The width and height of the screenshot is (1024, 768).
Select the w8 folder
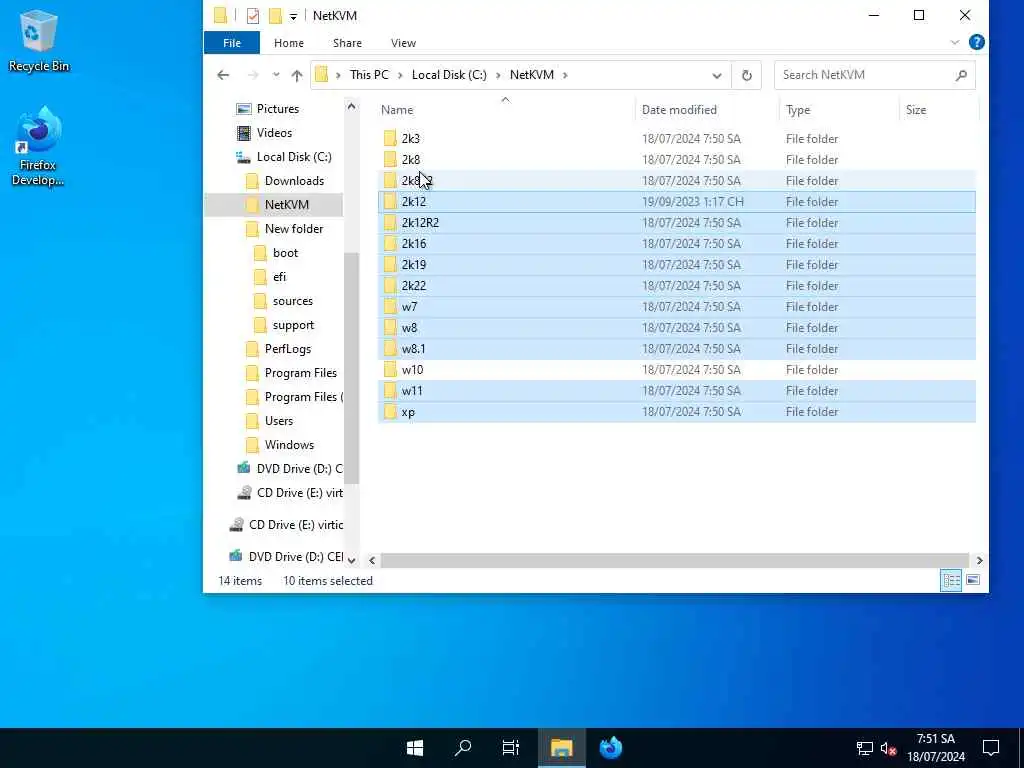tap(677, 327)
